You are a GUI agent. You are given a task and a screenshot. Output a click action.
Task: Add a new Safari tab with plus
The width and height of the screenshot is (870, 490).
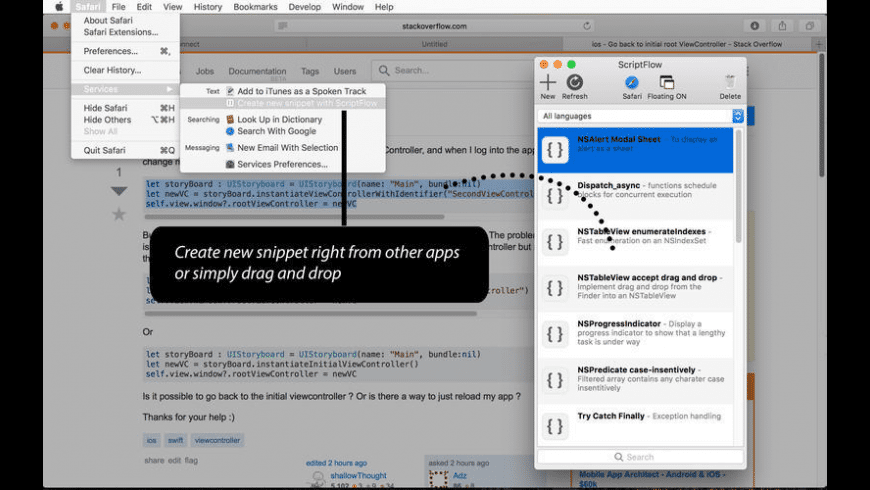(x=819, y=44)
